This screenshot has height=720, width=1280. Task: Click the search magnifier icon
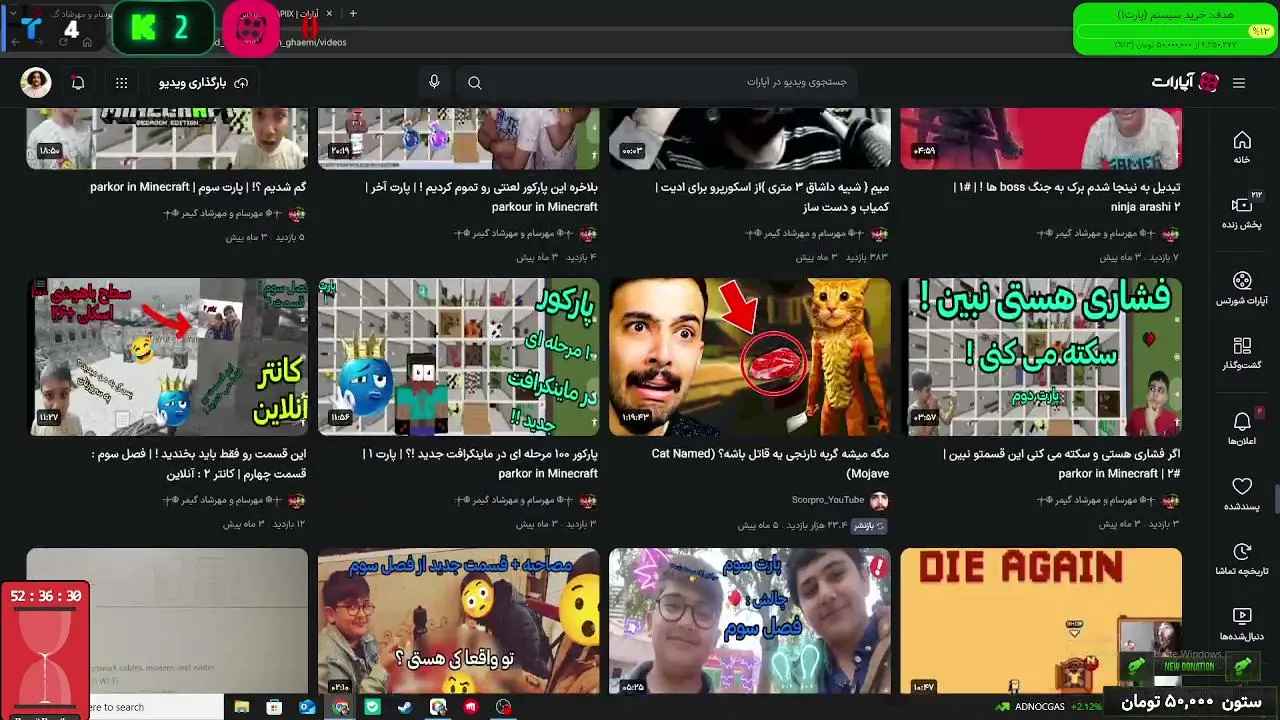tap(475, 83)
